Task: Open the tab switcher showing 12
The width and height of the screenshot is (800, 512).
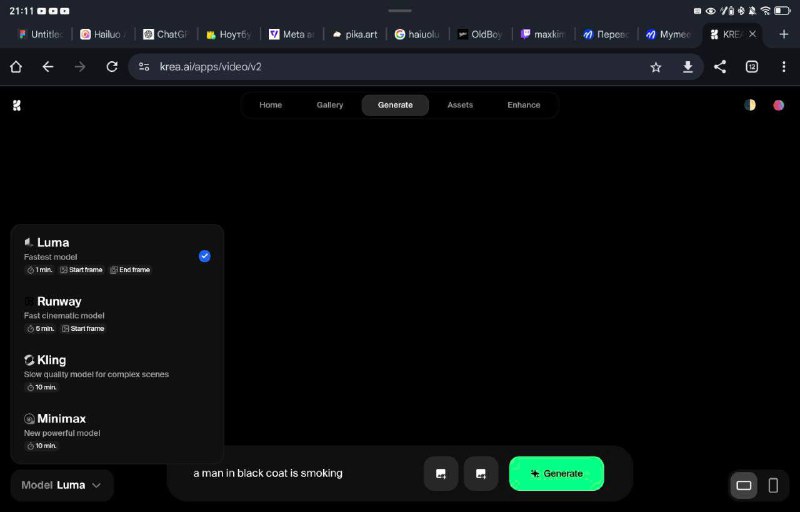Action: [x=752, y=67]
